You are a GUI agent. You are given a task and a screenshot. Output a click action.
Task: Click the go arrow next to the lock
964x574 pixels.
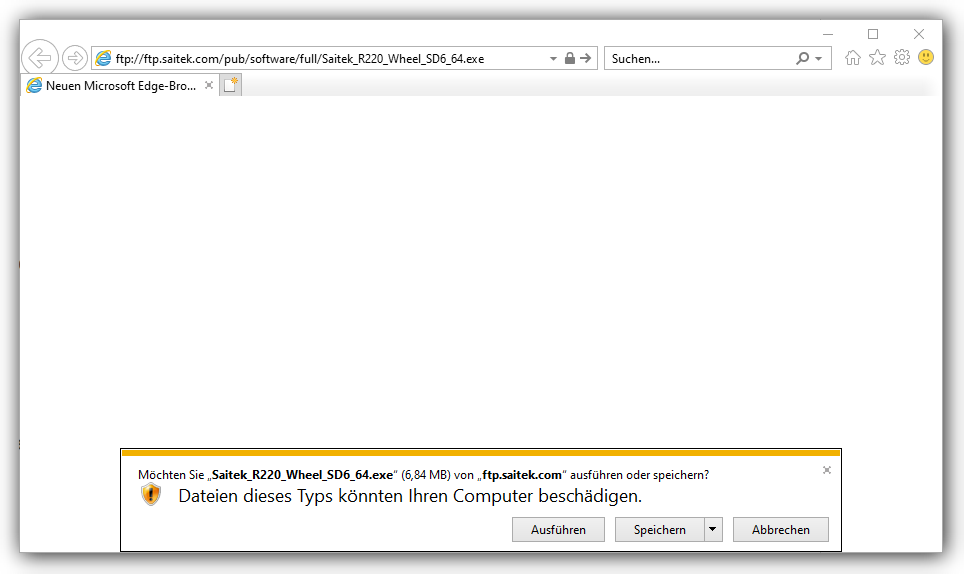(586, 58)
